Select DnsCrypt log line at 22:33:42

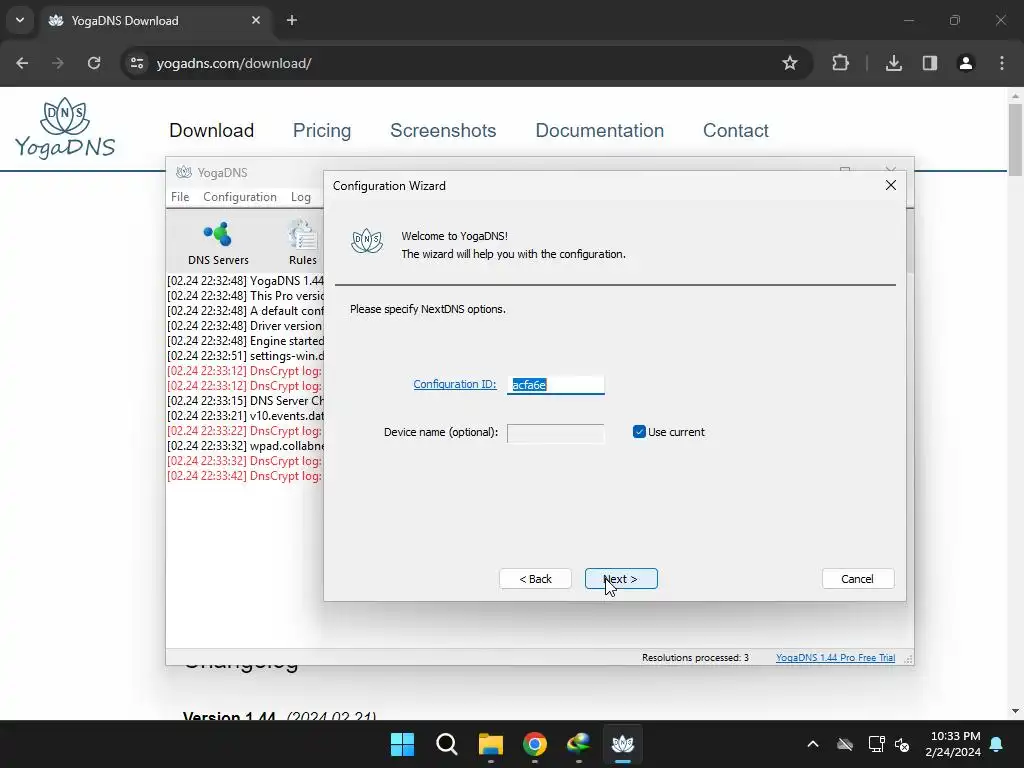tap(245, 476)
